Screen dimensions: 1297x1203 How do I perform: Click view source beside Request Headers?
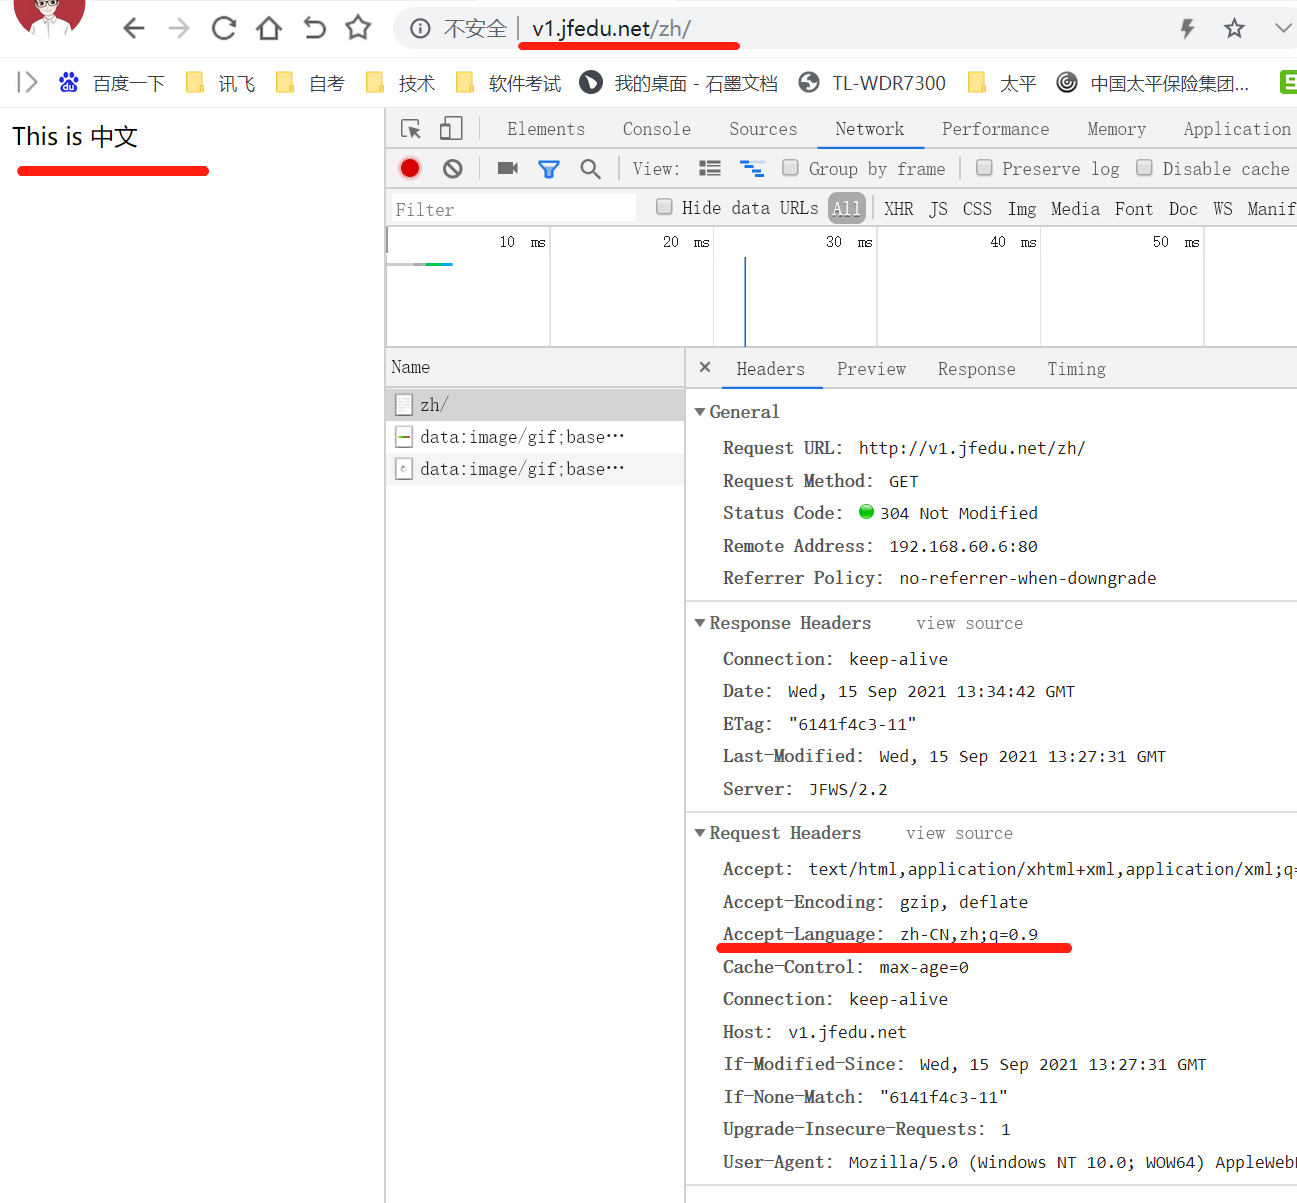(x=959, y=833)
